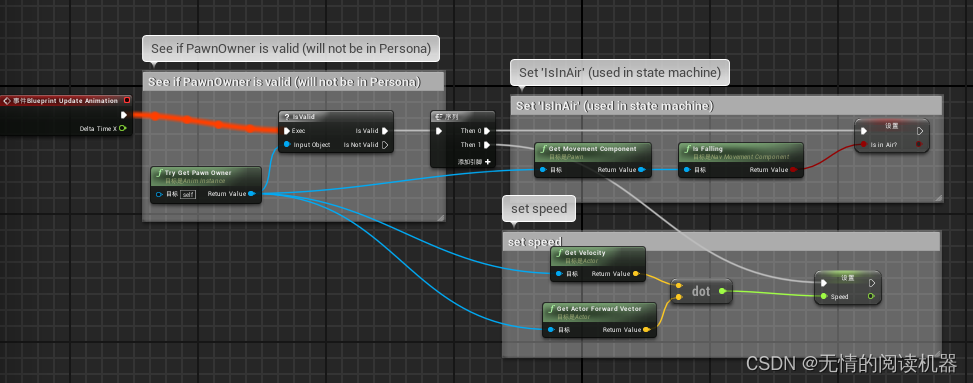Image resolution: width=973 pixels, height=383 pixels.
Task: Click the 目标 input pin of Get Velocity
Action: tap(559, 274)
